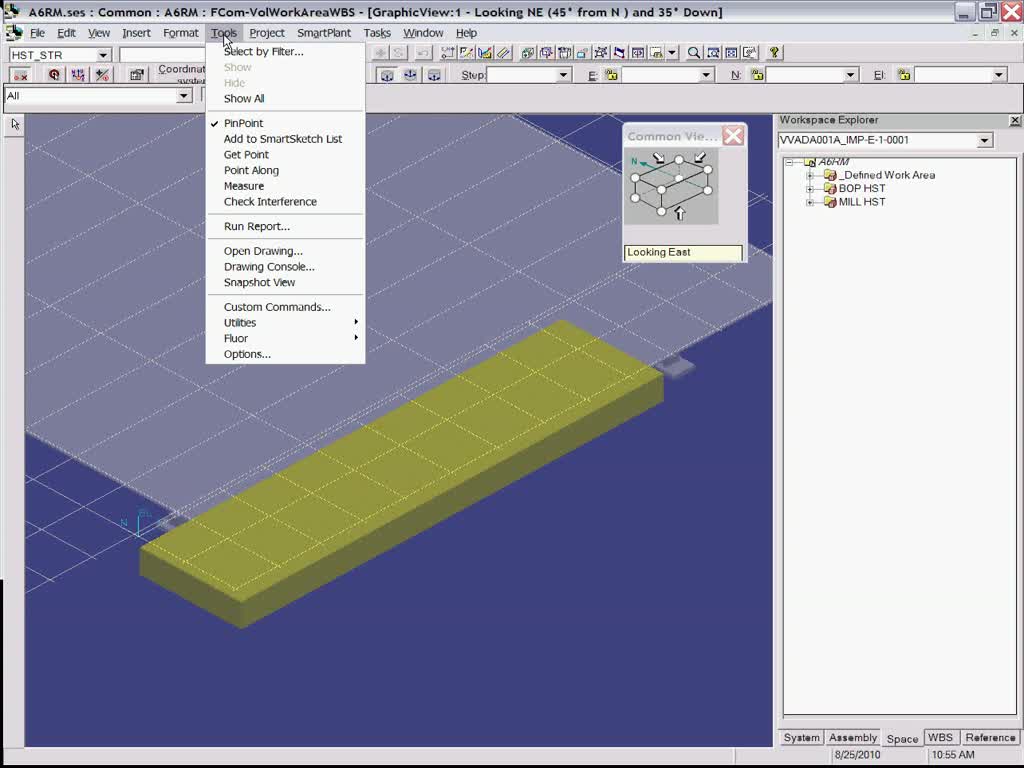Select the arrow pointer Select tool in left bar

[15, 124]
